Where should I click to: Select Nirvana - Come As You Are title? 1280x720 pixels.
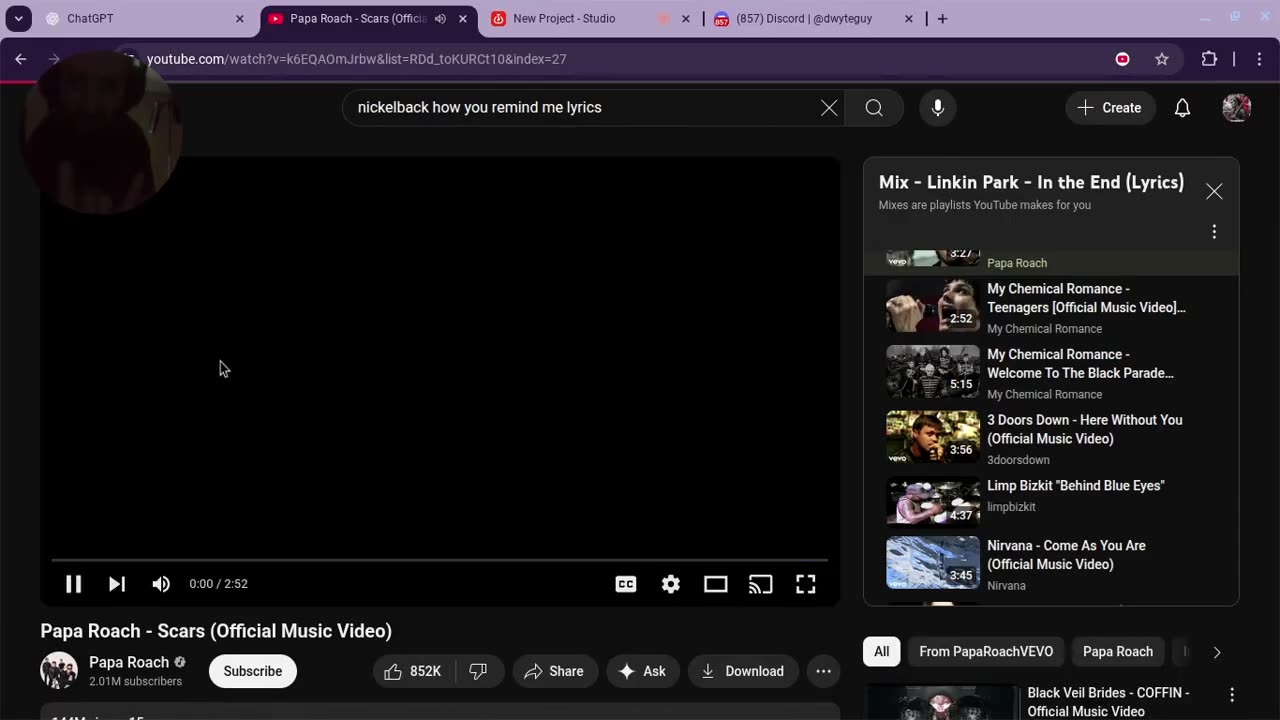[x=1066, y=555]
